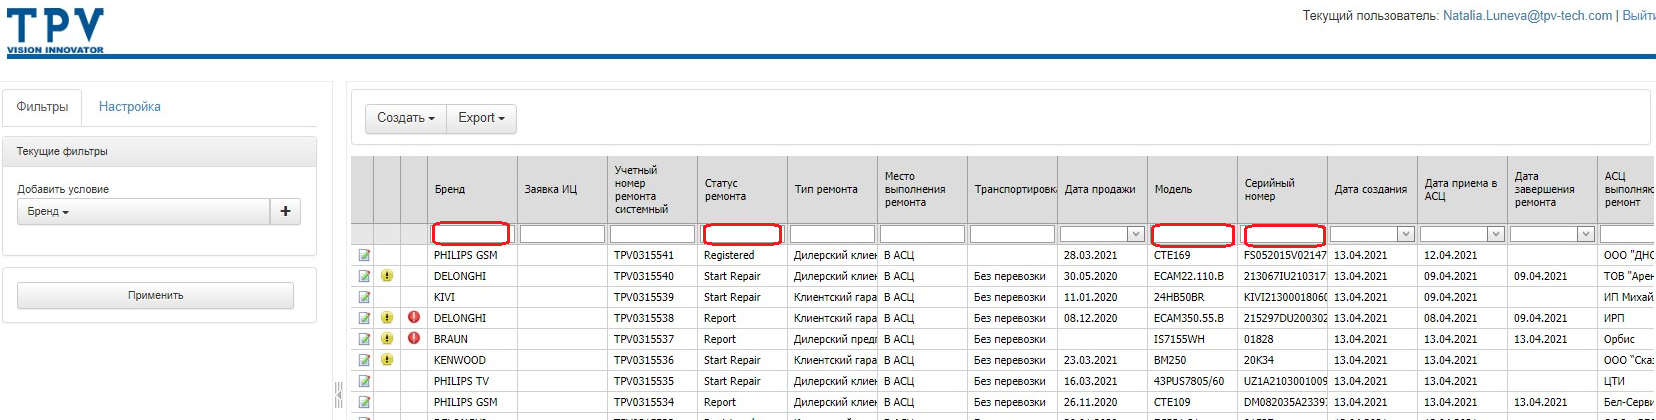Select repair number cell TPV0315541
Viewport: 1656px width, 420px height.
[652, 255]
